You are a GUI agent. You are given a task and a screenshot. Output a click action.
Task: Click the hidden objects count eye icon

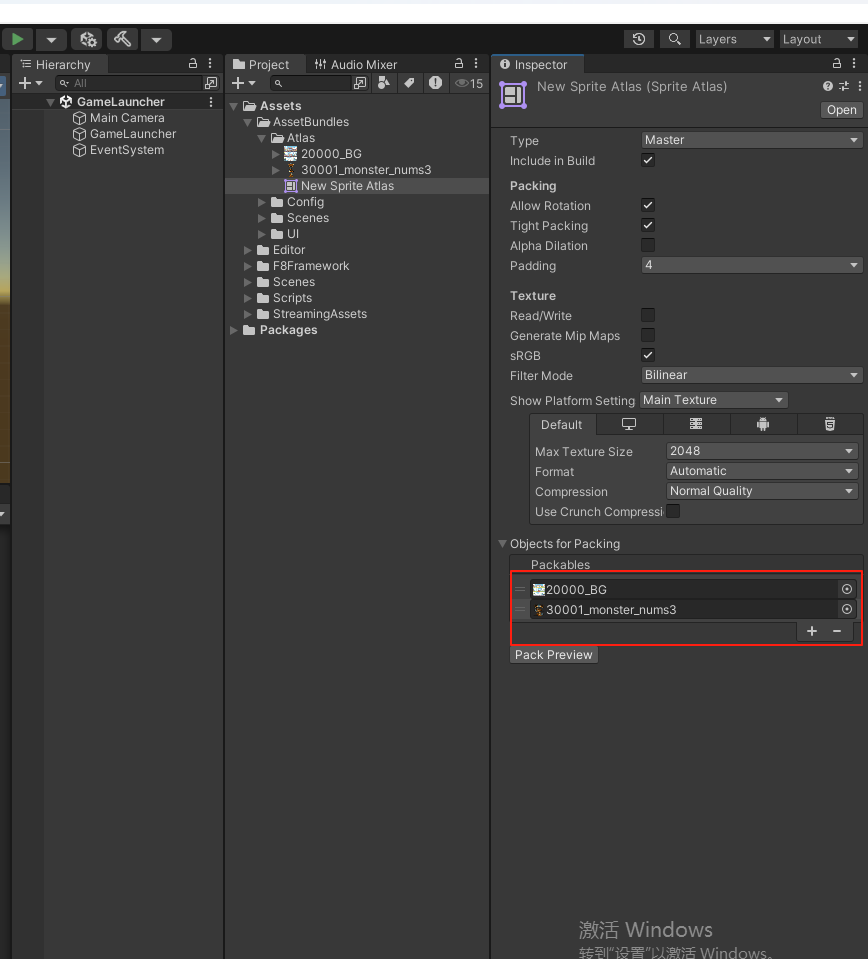tap(462, 83)
